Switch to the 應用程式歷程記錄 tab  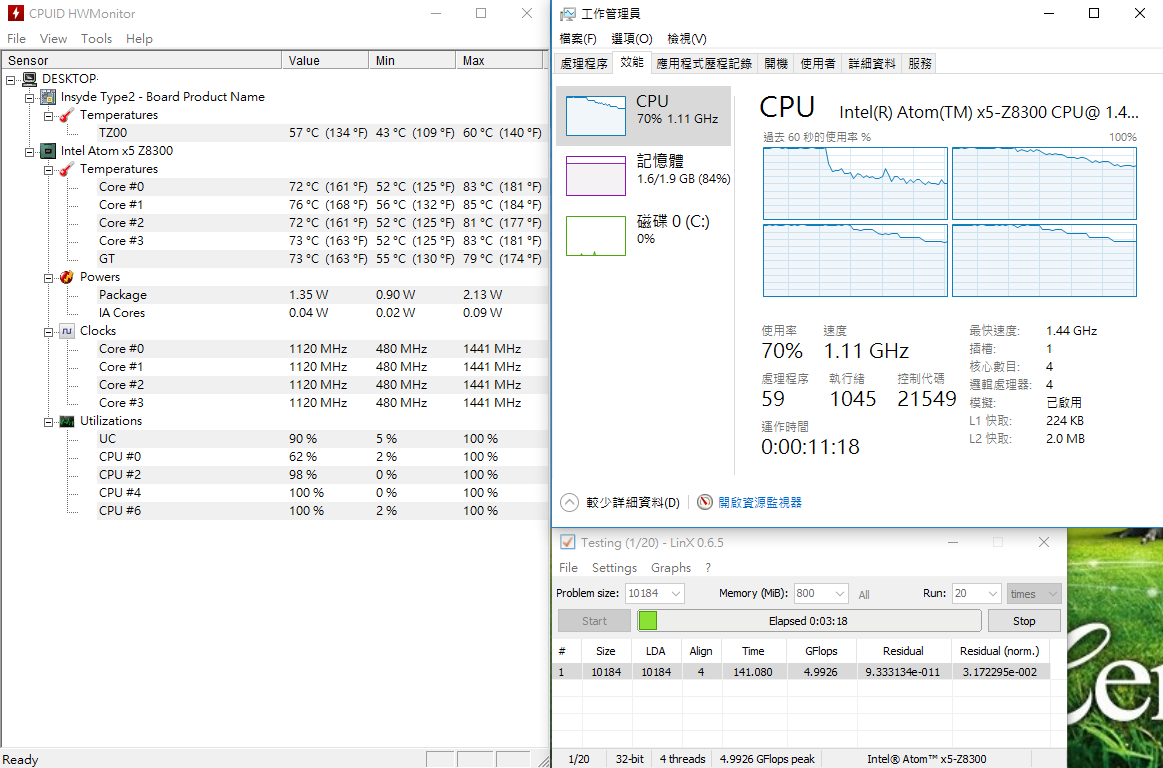[704, 64]
